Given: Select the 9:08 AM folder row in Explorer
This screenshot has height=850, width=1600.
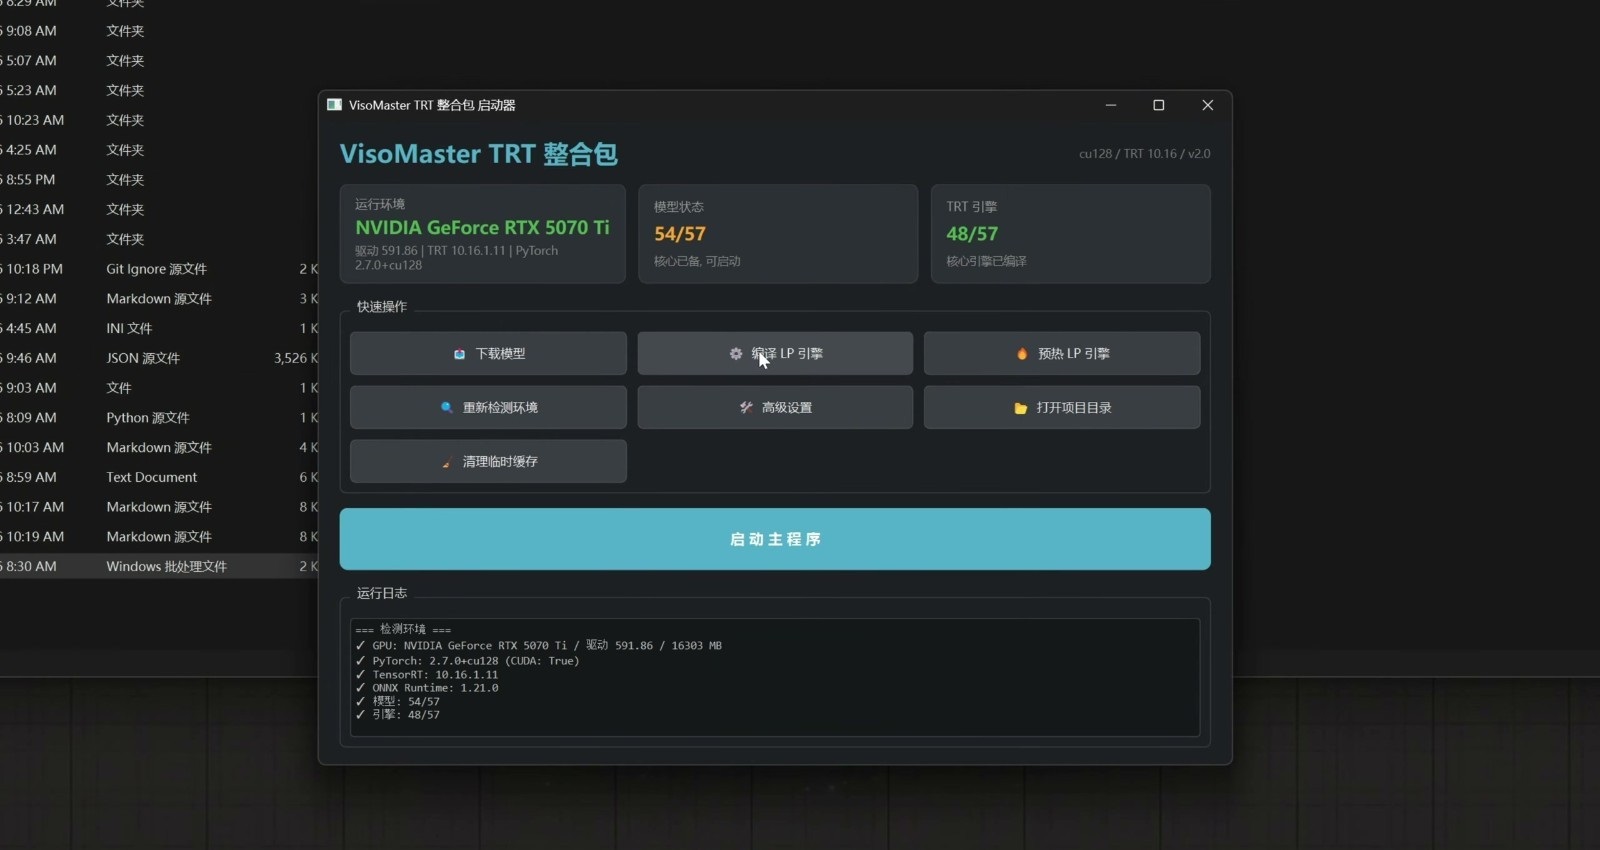Looking at the screenshot, I should 159,31.
